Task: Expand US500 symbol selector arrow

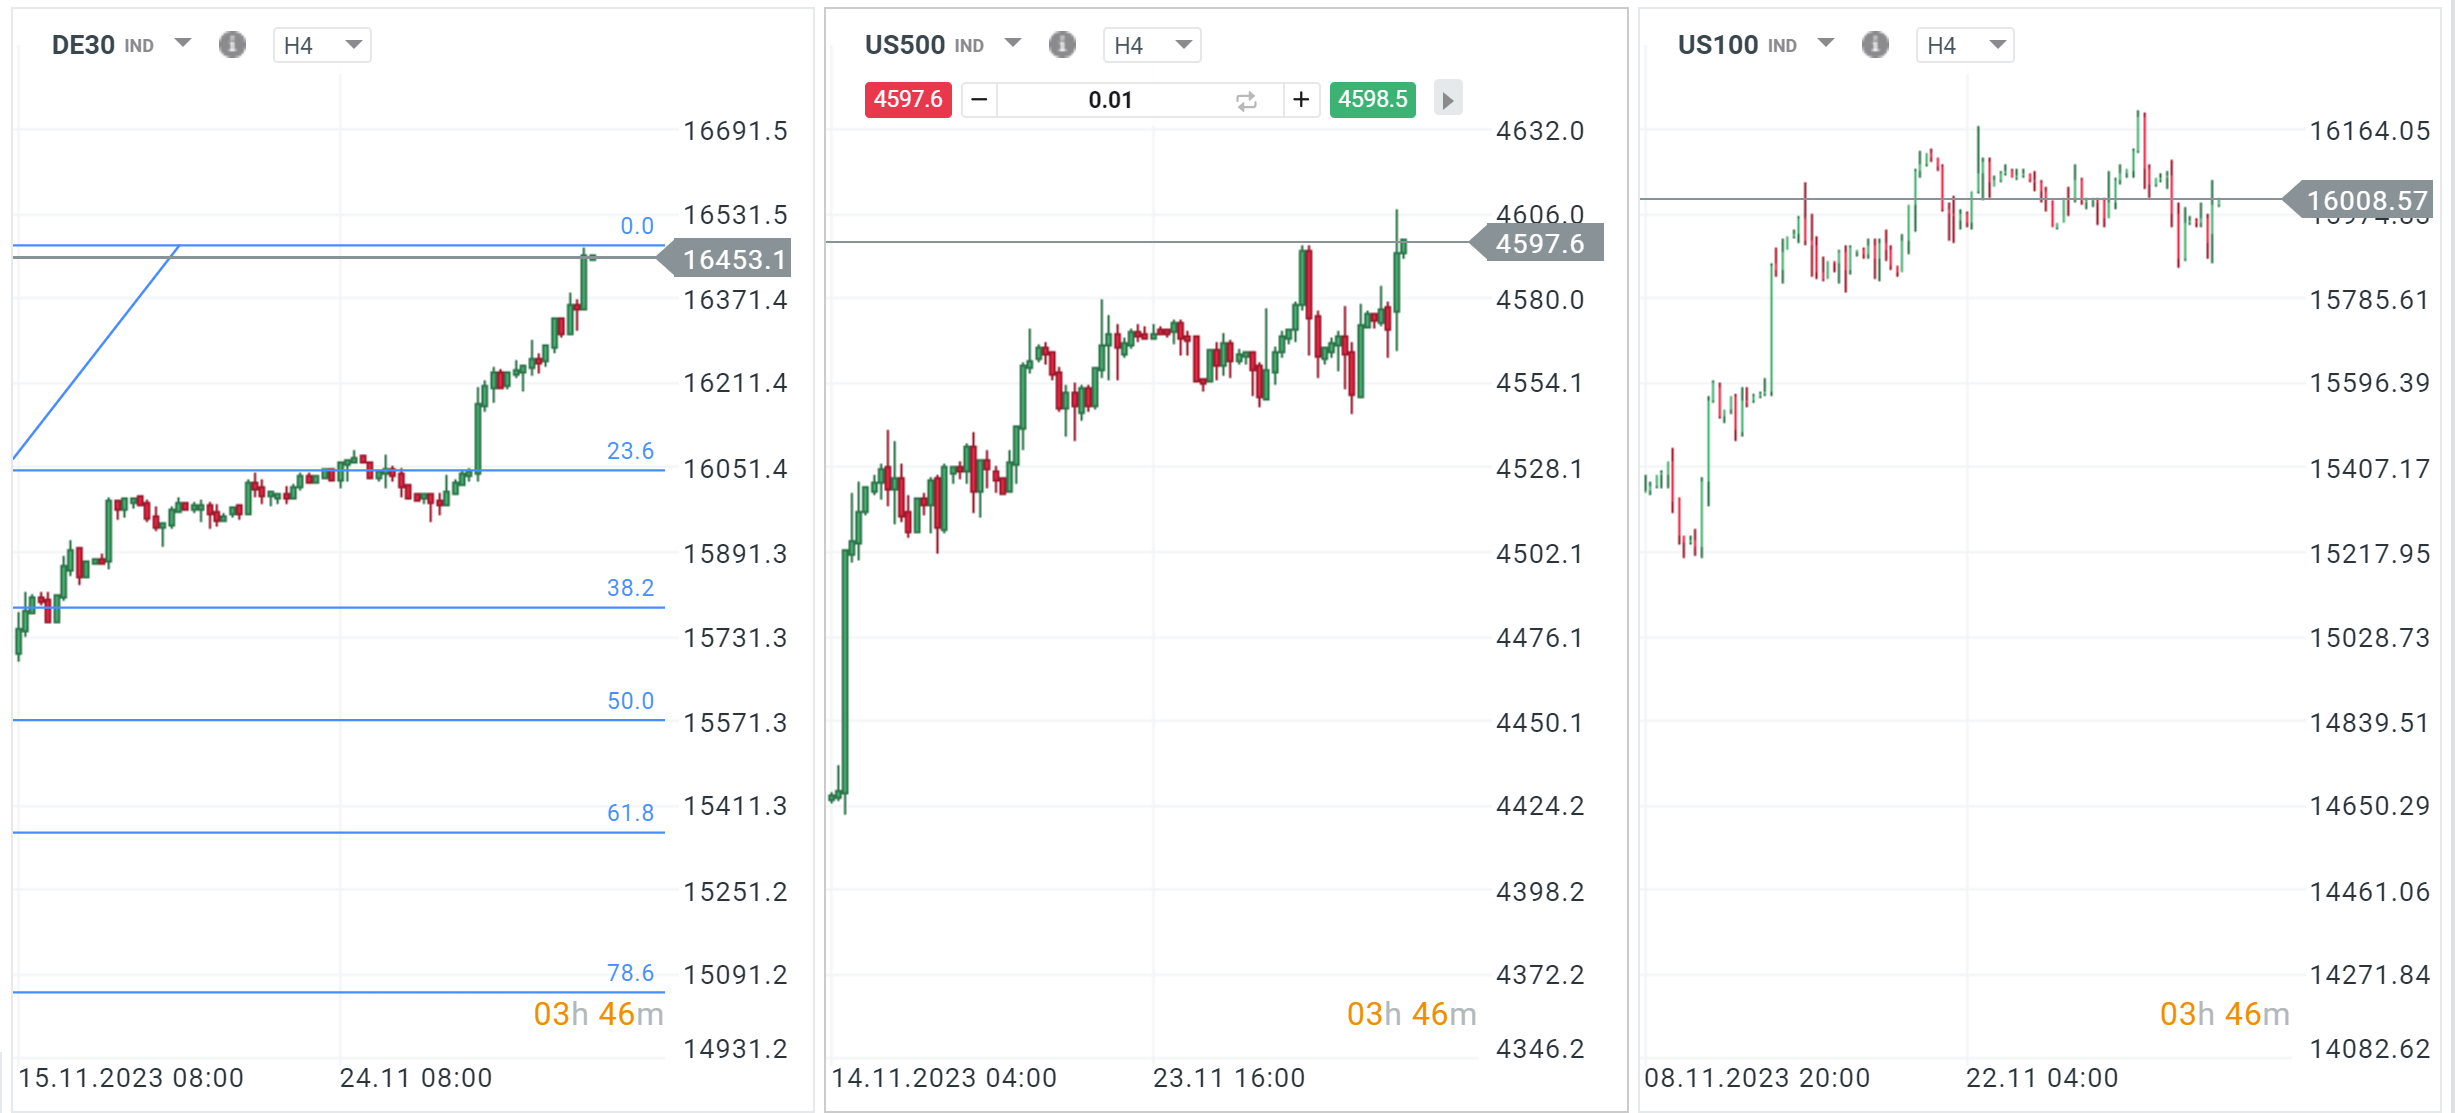Action: 1013,43
